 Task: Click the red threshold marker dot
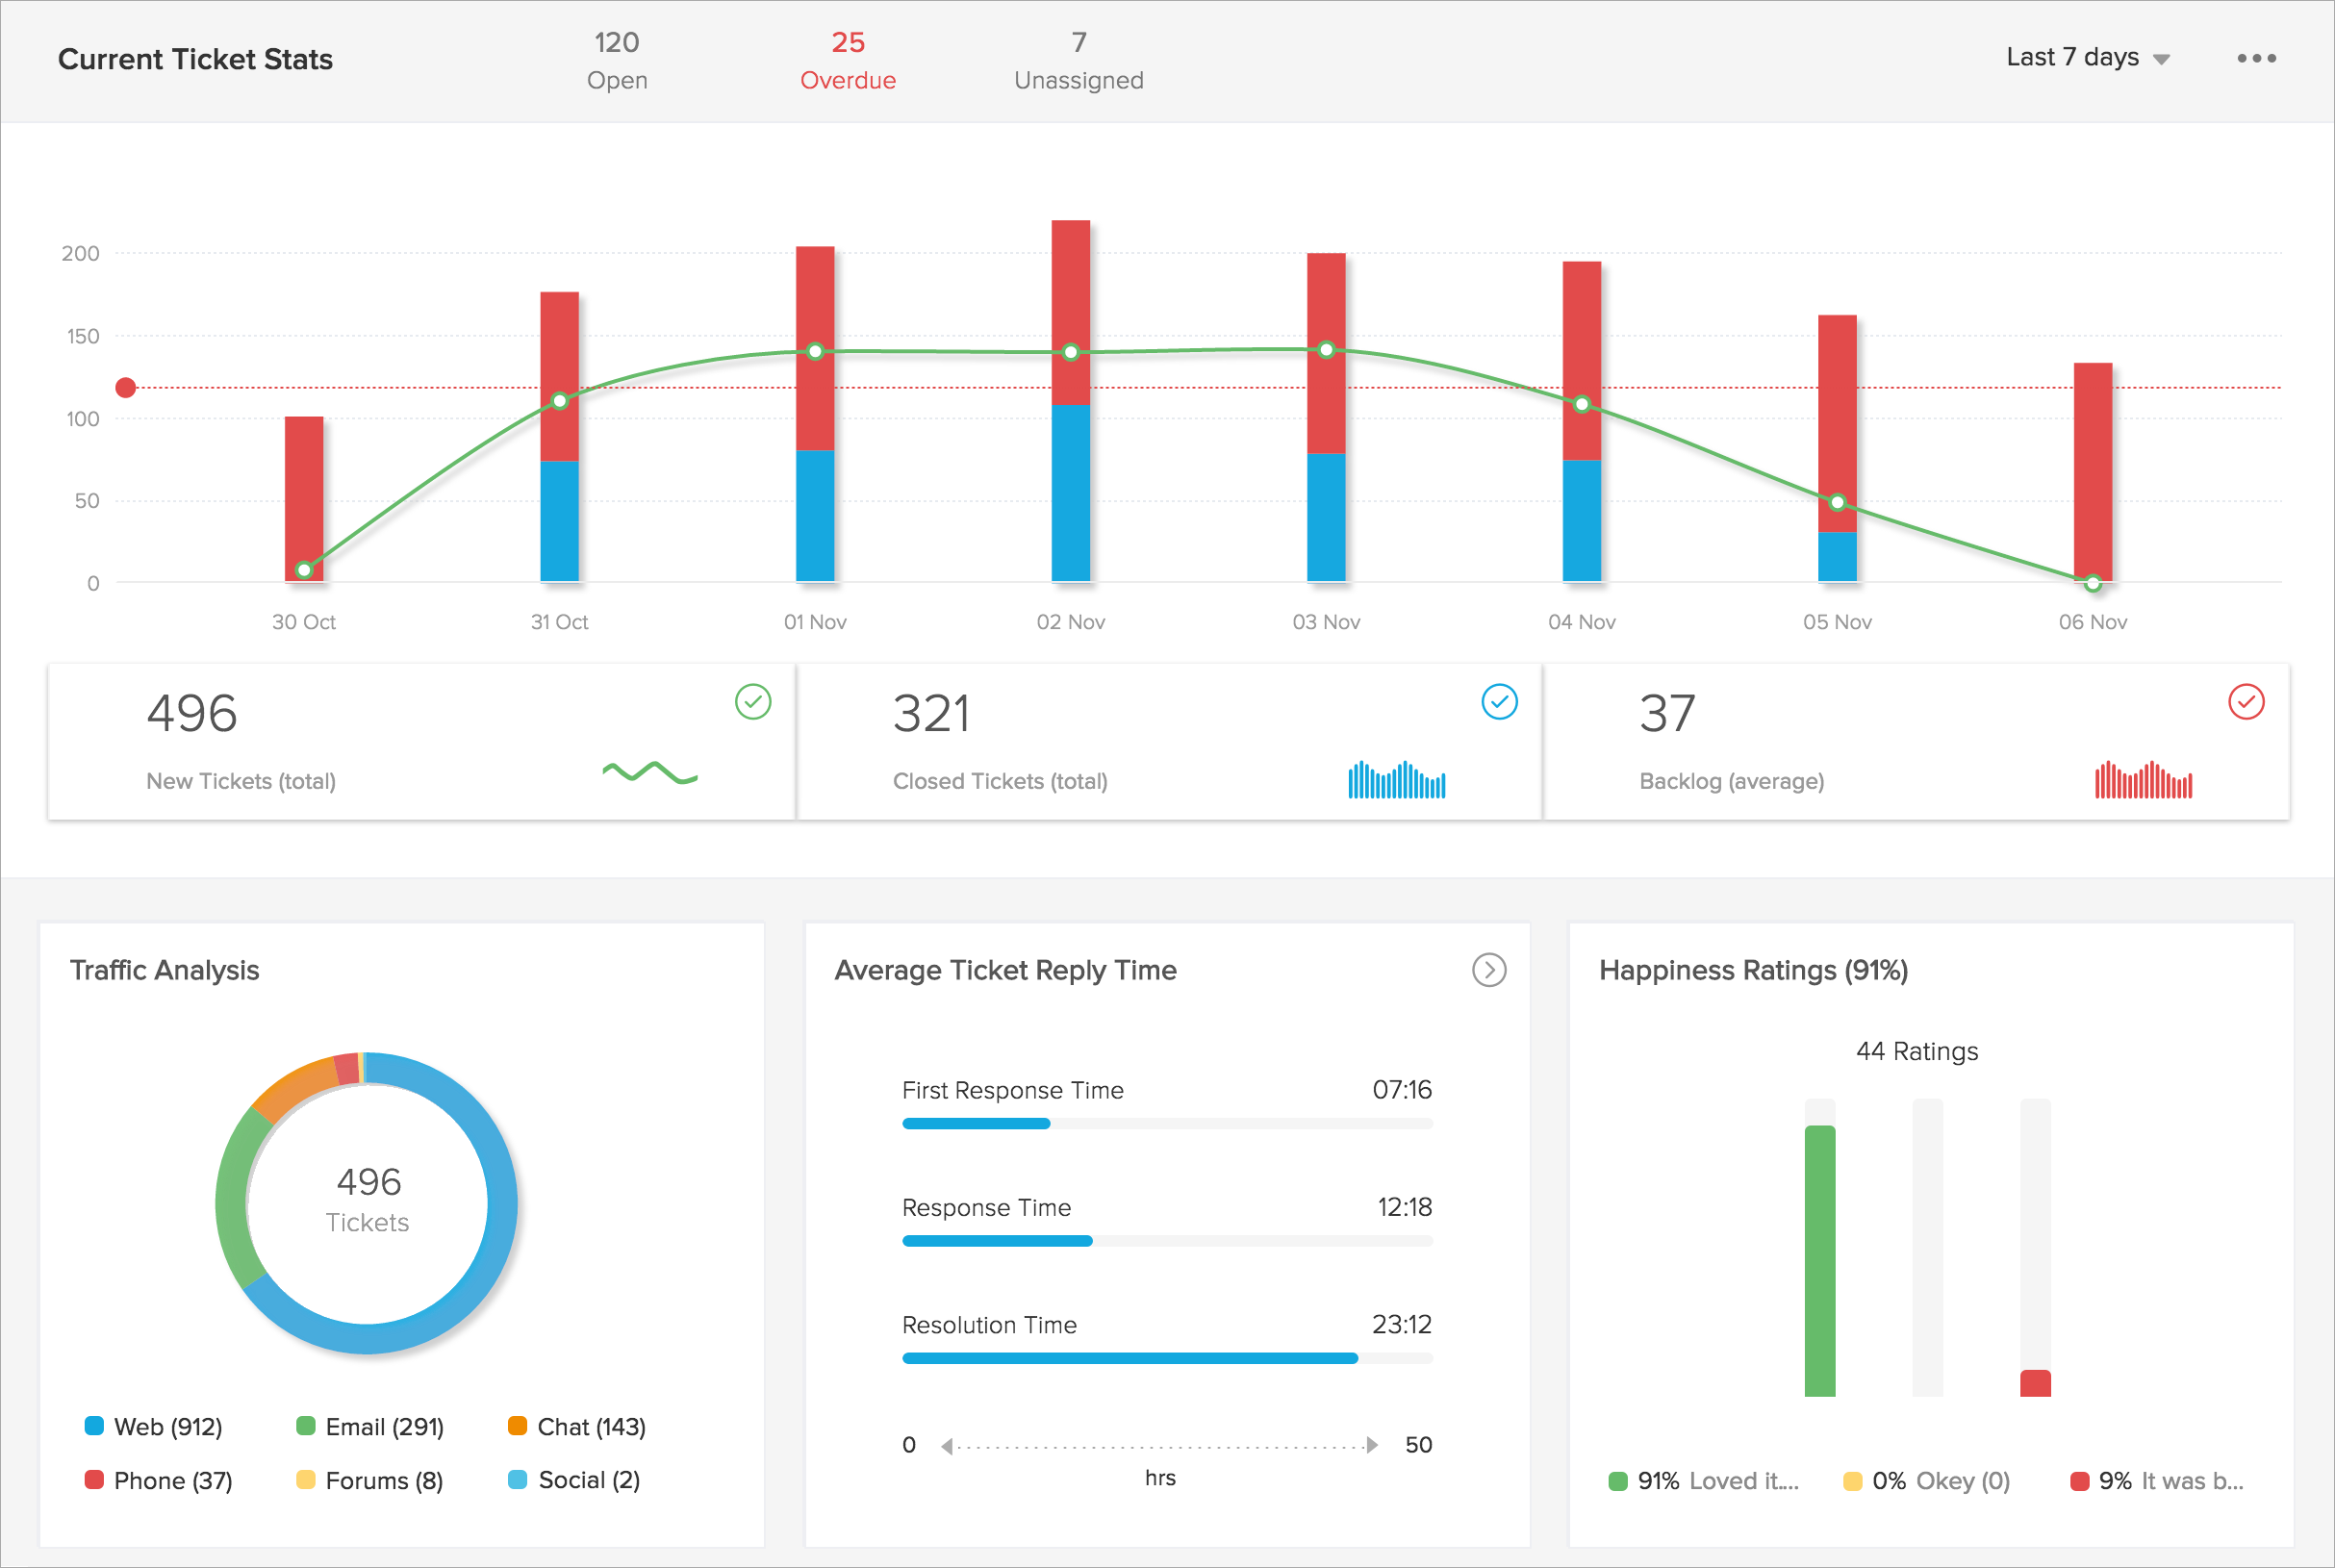click(126, 388)
